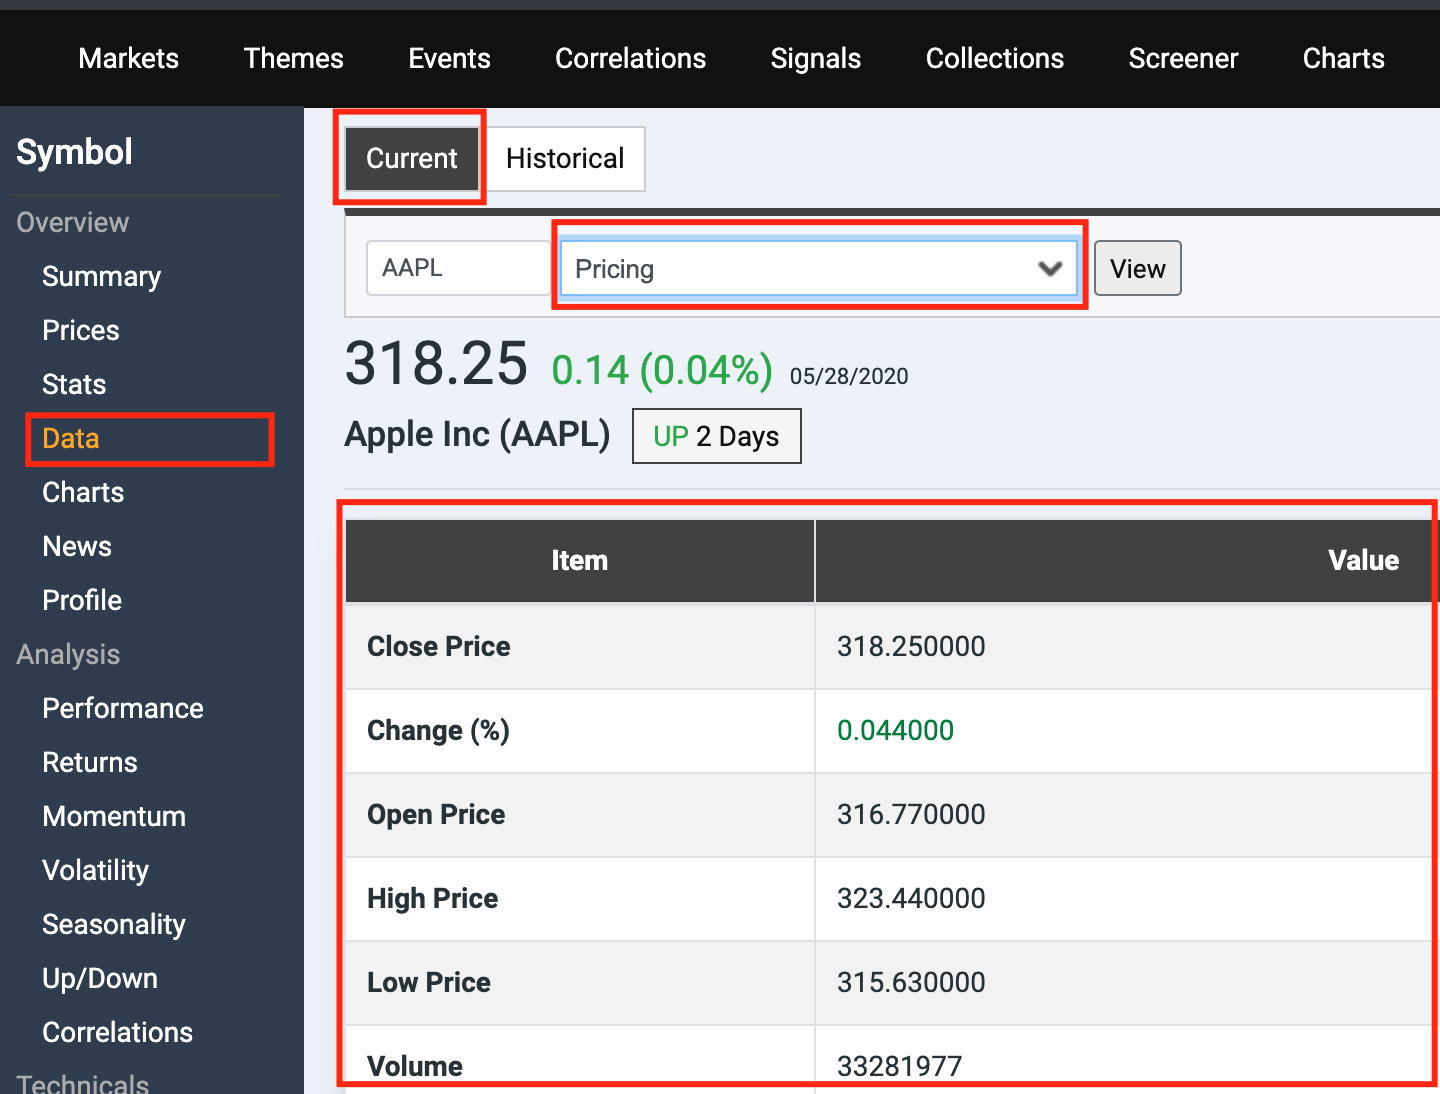Open Seasonality under Analysis
Image resolution: width=1440 pixels, height=1094 pixels.
pyautogui.click(x=114, y=924)
